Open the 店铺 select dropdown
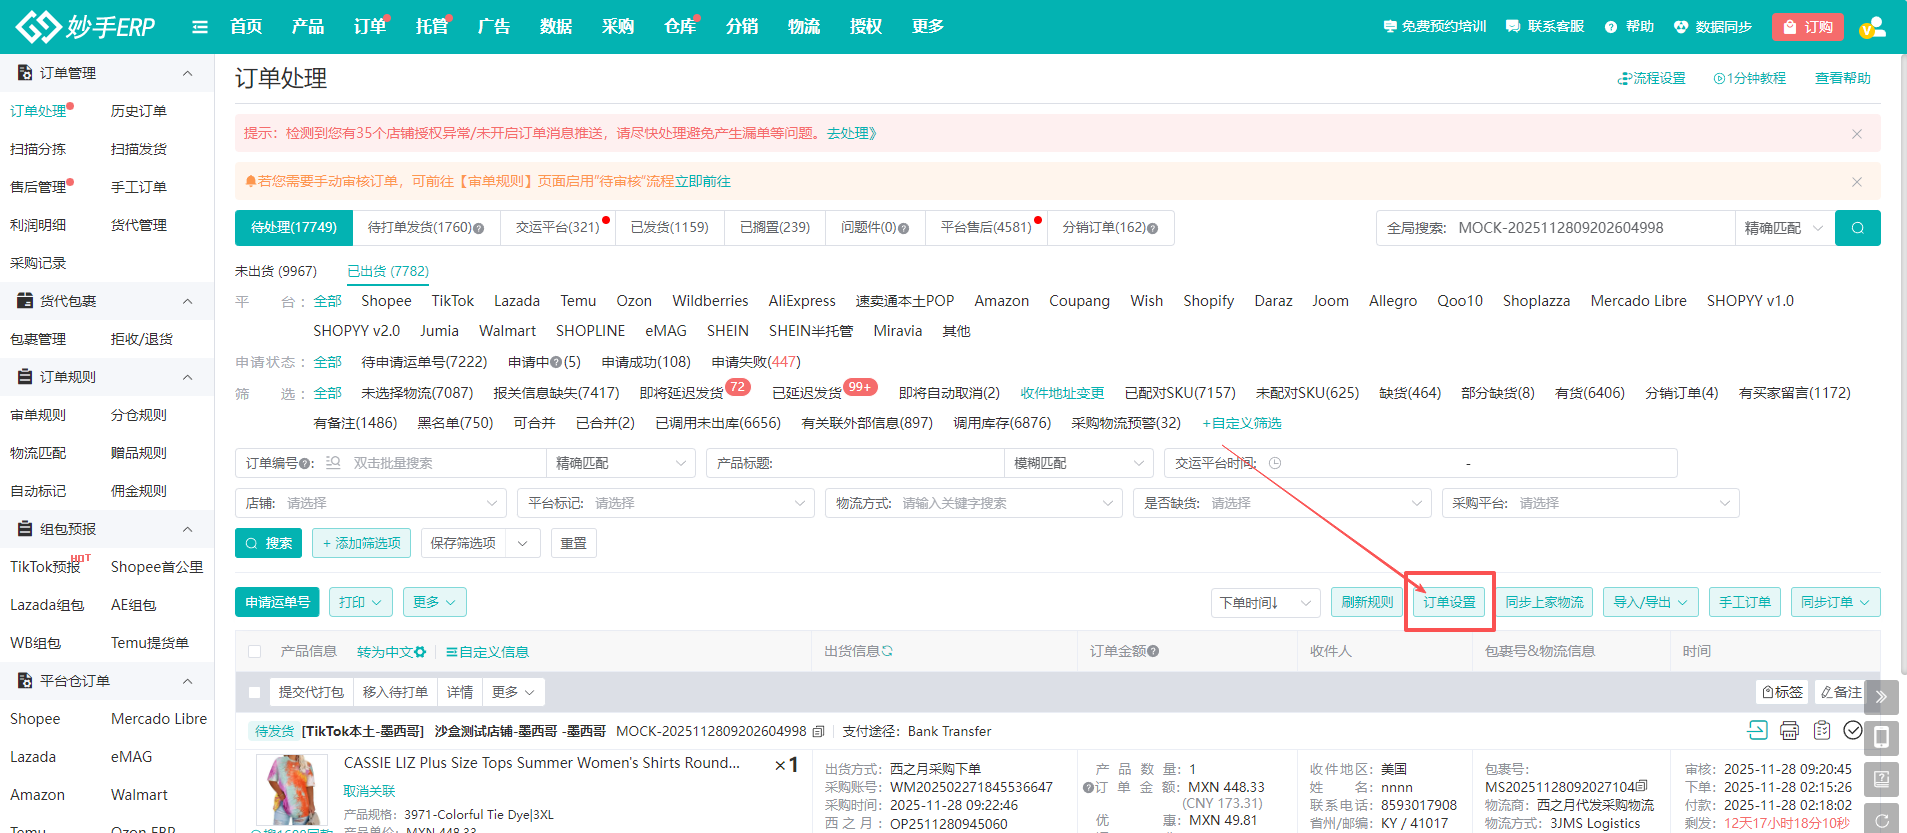 point(371,503)
